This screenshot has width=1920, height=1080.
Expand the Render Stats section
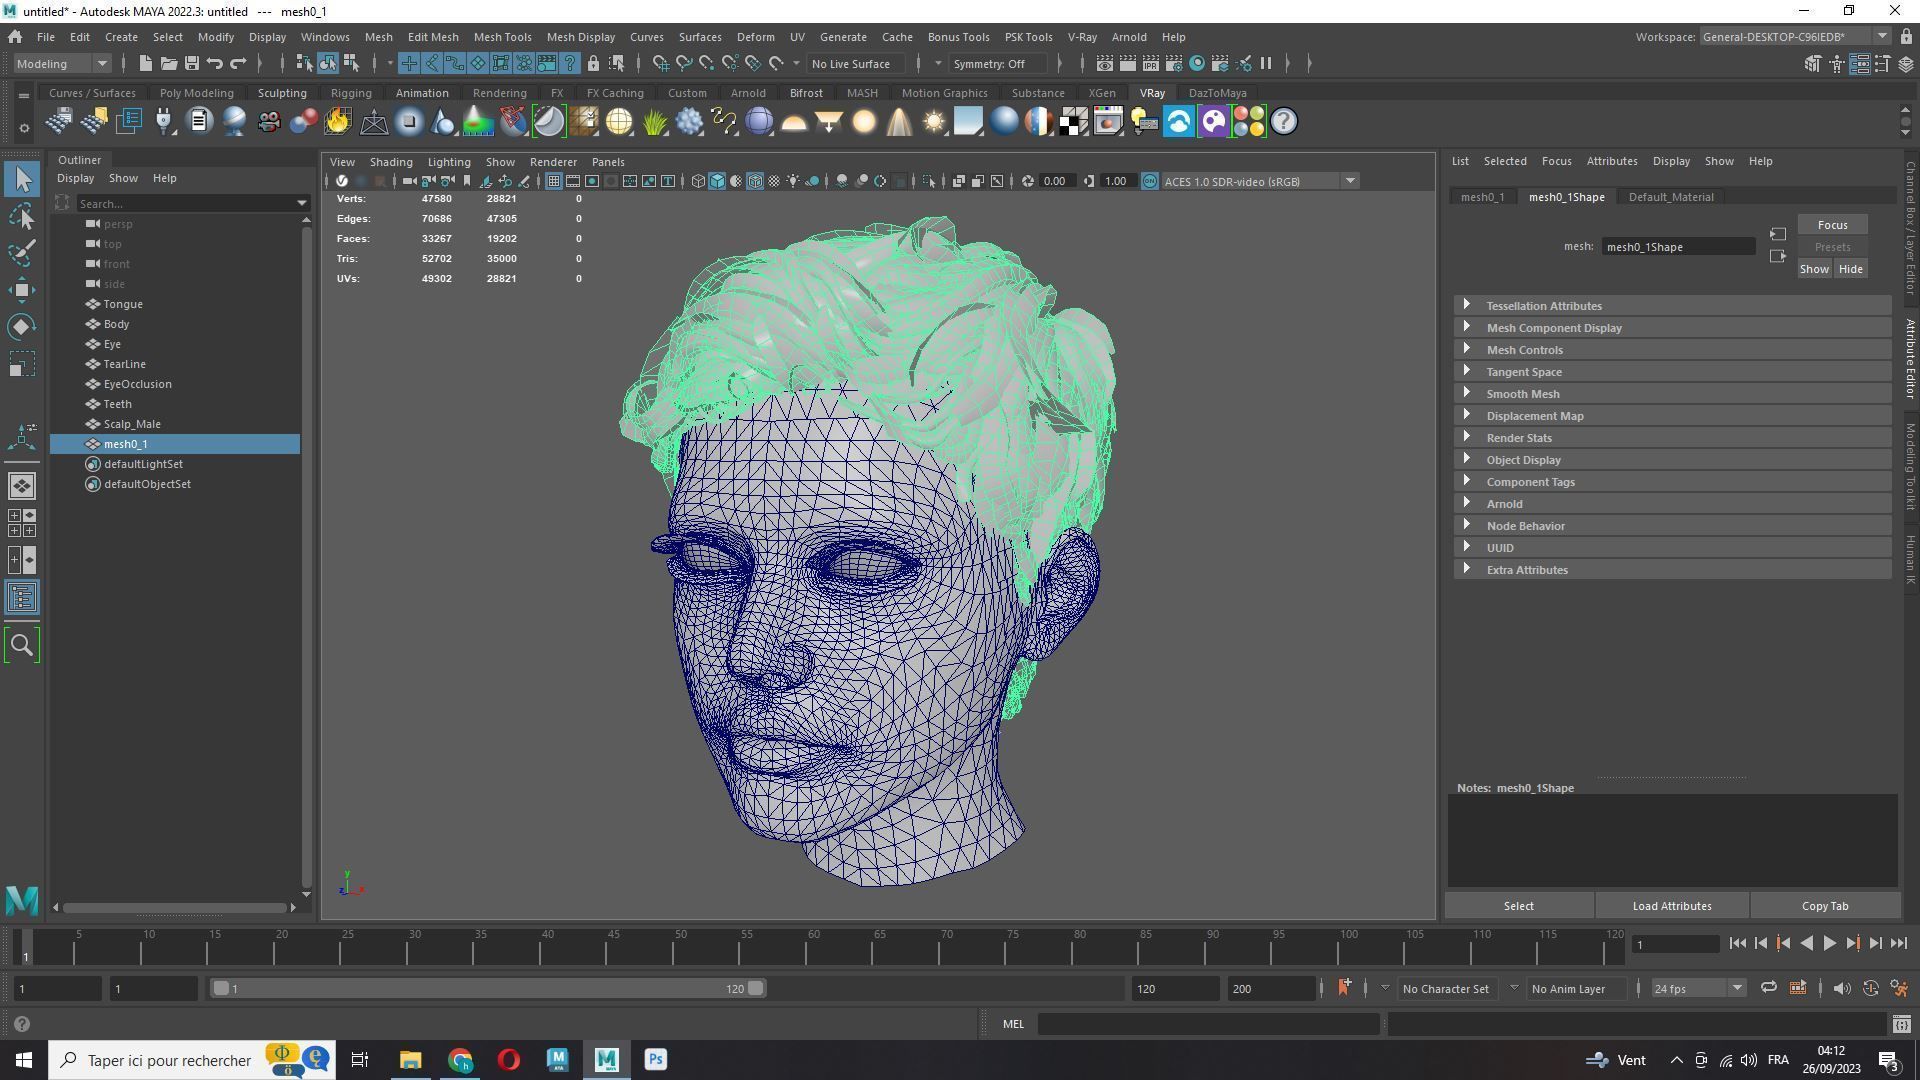[x=1672, y=438]
